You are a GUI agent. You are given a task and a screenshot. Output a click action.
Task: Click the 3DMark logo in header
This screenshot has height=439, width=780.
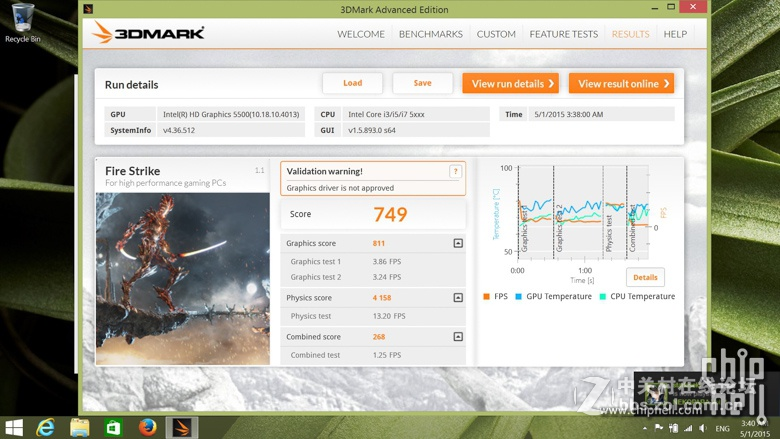148,33
